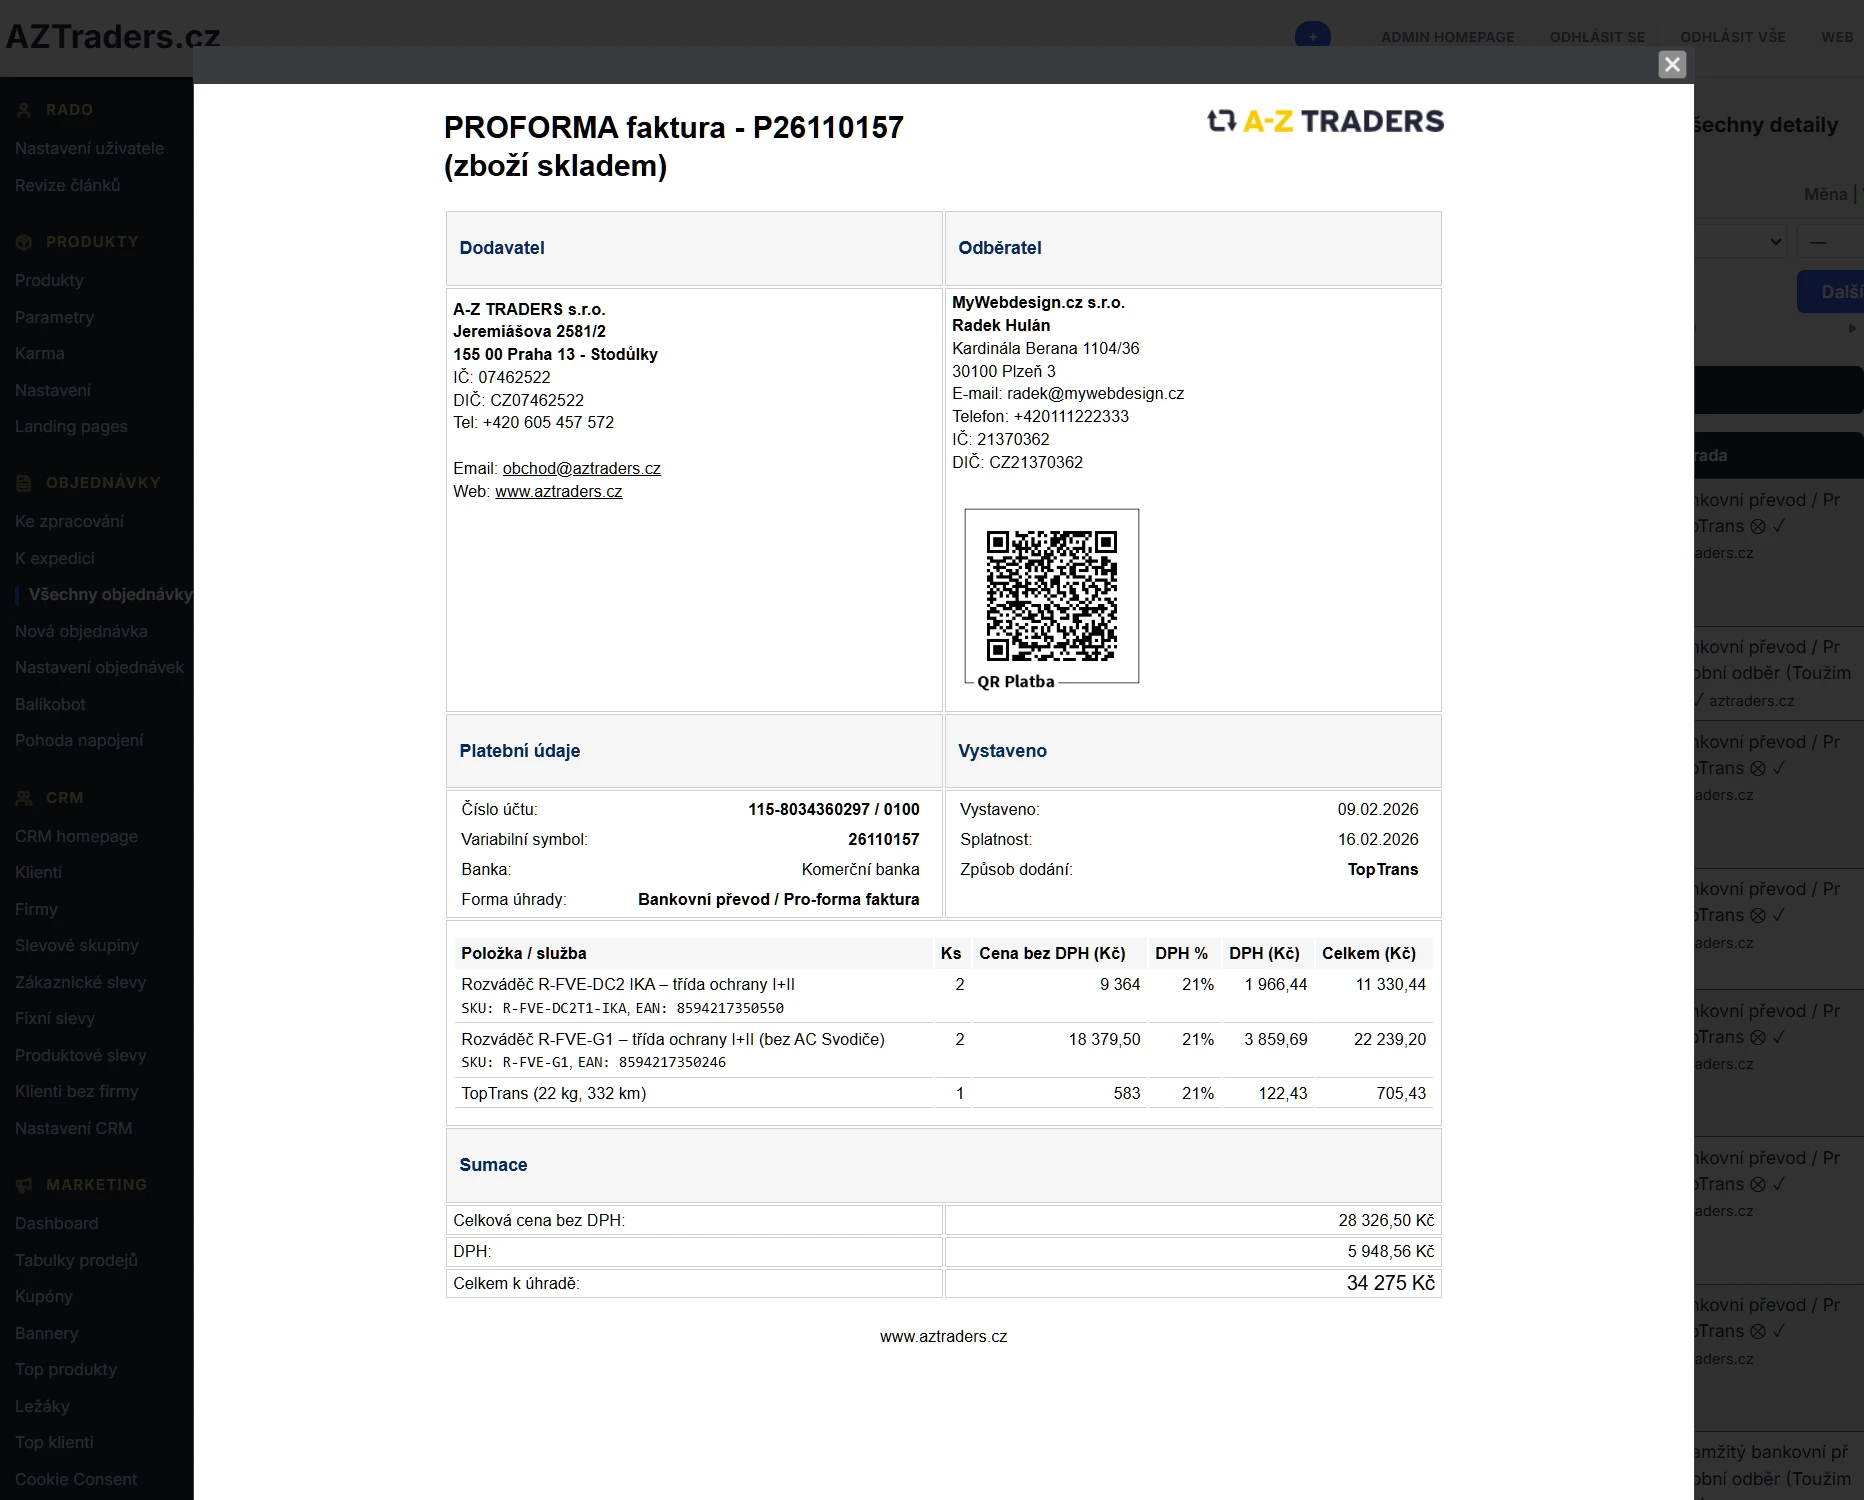Open Ke zpracování orders list
The height and width of the screenshot is (1500, 1864).
(x=69, y=521)
